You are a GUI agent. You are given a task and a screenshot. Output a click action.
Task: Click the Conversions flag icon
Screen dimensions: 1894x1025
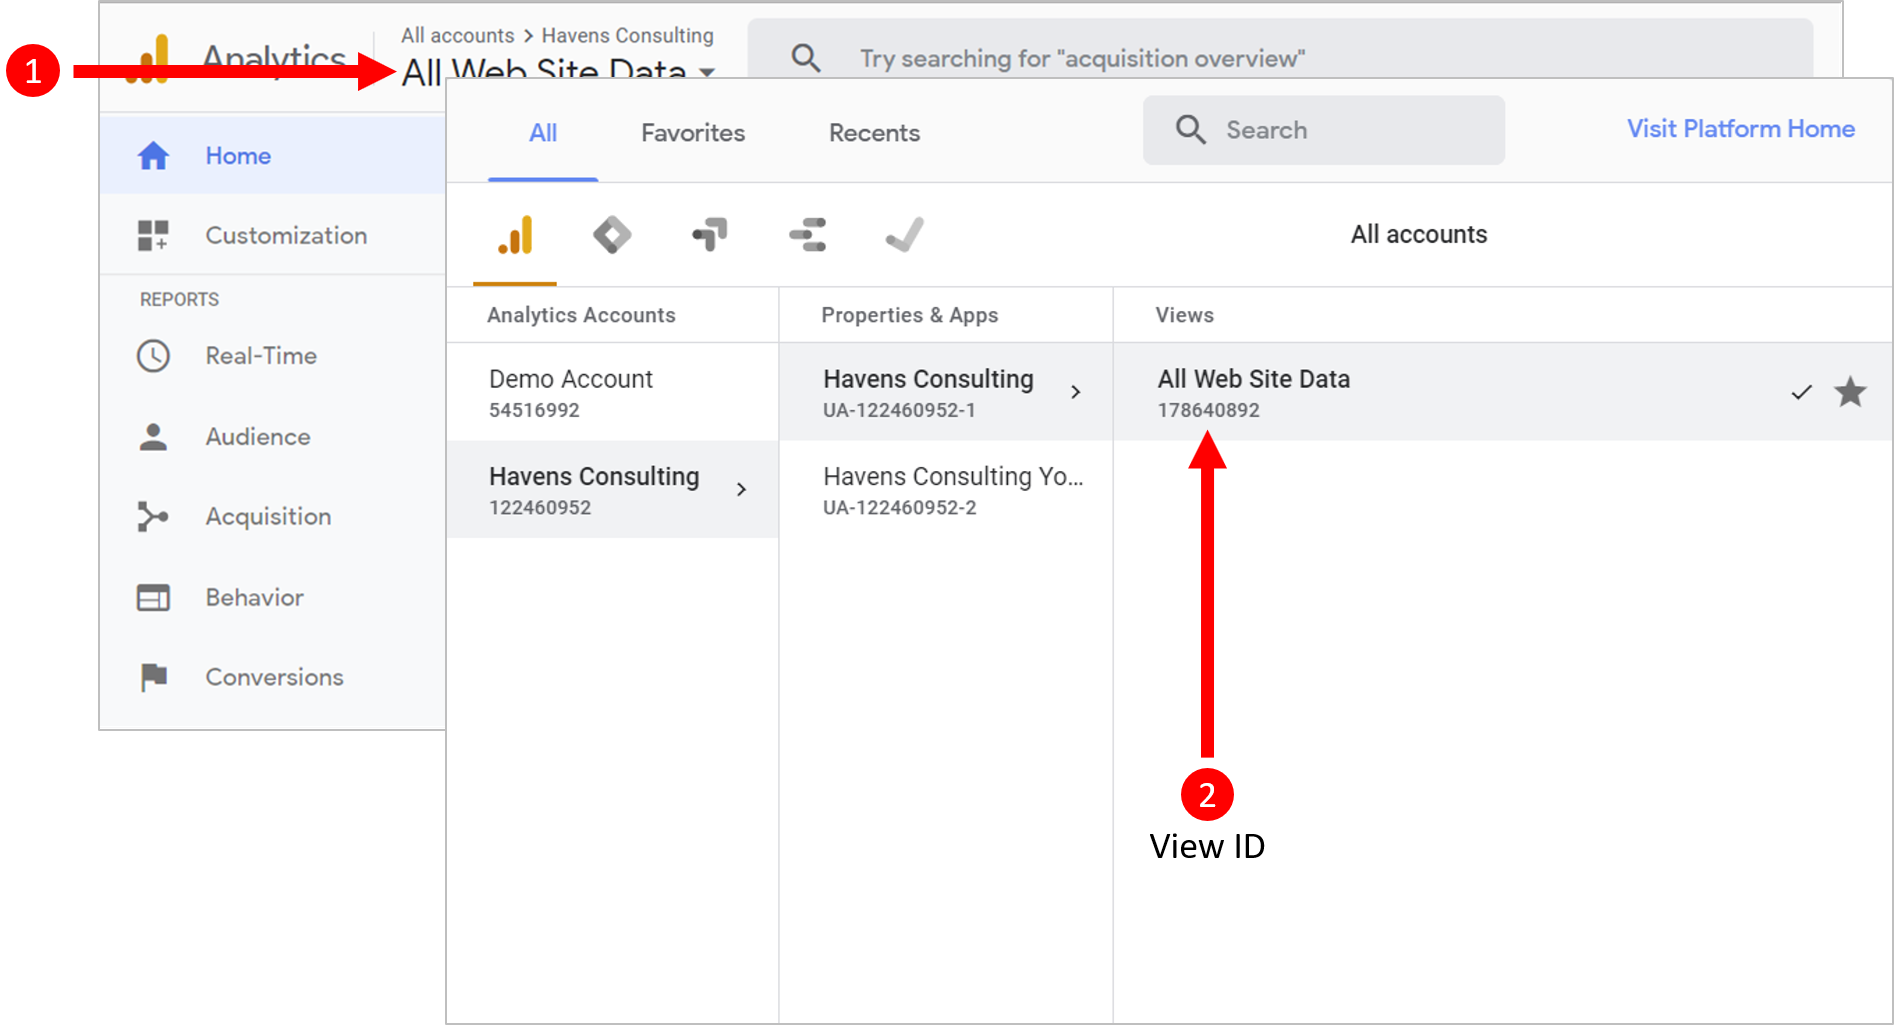pos(153,678)
